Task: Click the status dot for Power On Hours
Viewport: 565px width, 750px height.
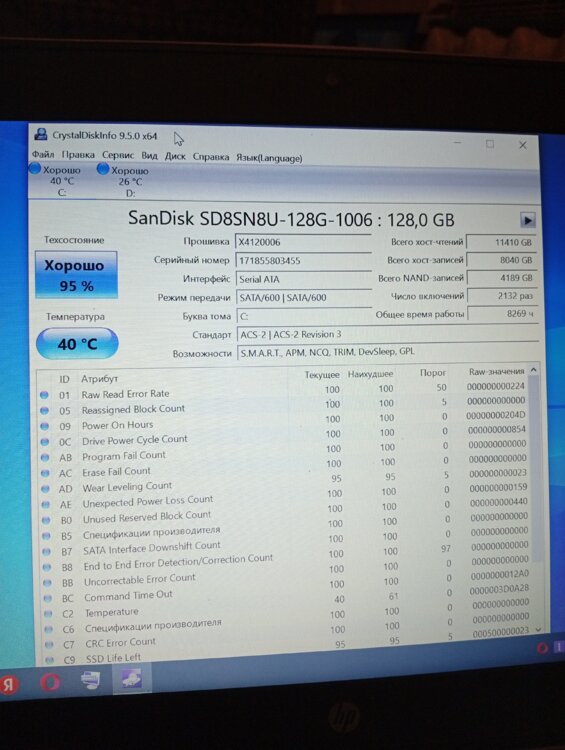Action: tap(44, 426)
